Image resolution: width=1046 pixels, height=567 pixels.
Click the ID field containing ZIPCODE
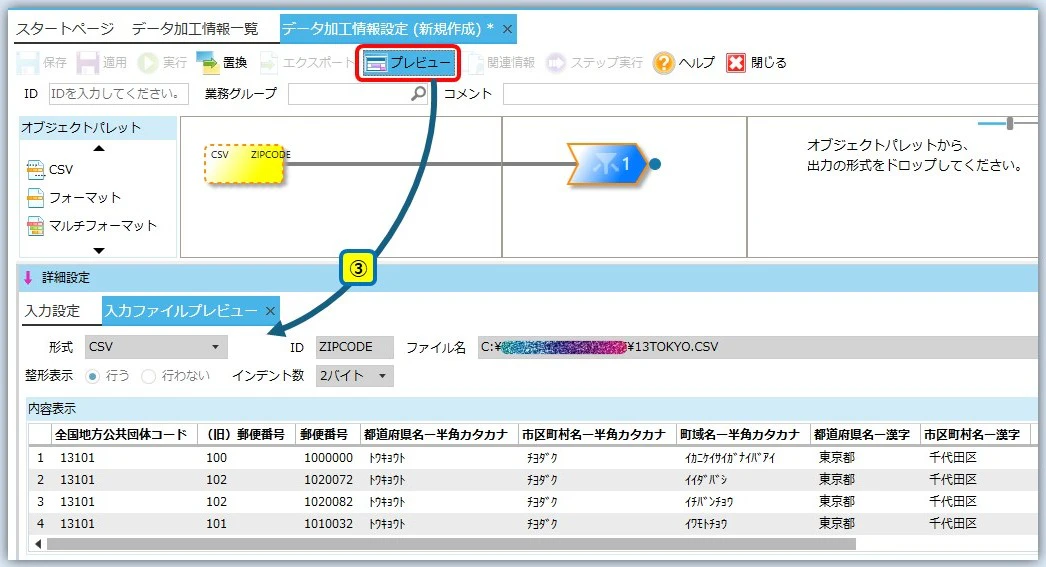tap(354, 347)
